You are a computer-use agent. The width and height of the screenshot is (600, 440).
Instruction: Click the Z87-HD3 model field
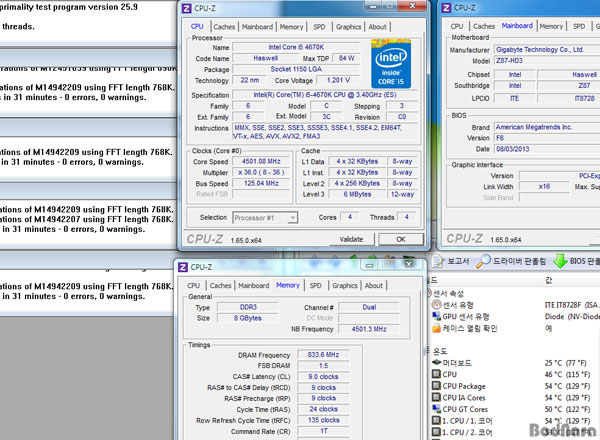click(547, 60)
